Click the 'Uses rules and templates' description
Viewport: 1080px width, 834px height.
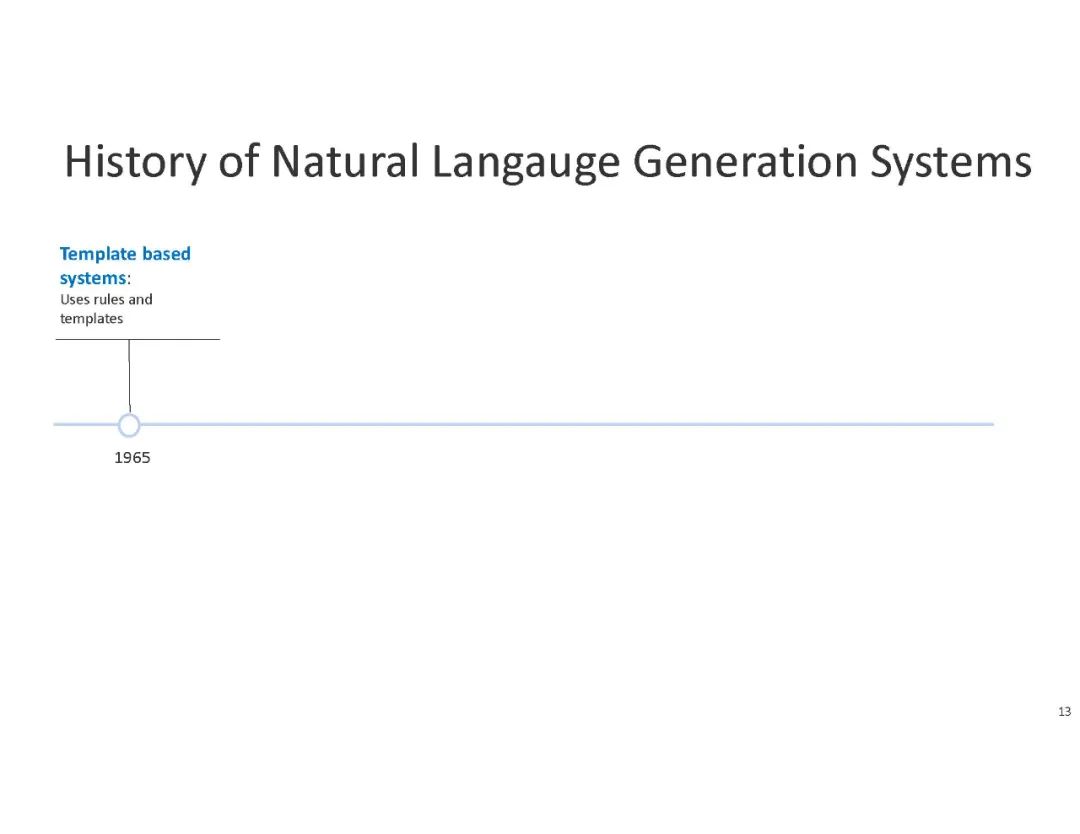click(106, 309)
